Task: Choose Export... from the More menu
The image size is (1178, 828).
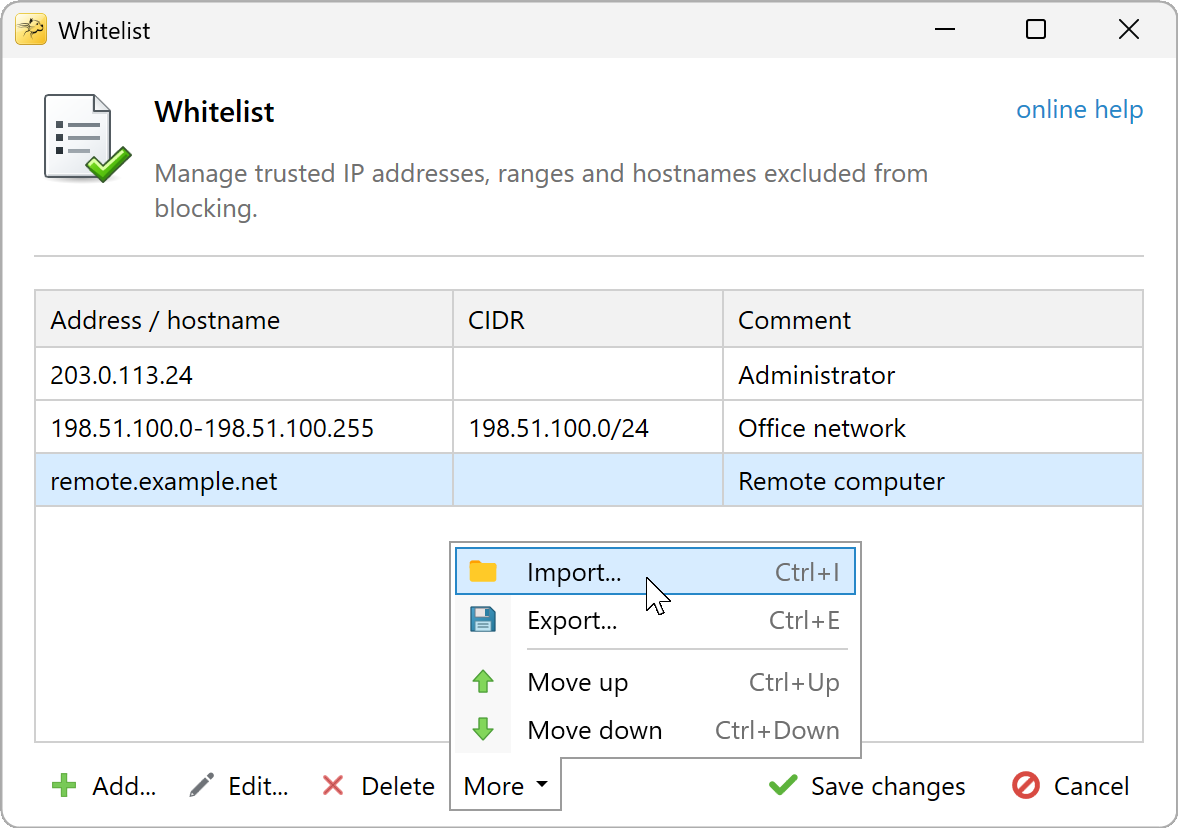Action: (x=655, y=620)
